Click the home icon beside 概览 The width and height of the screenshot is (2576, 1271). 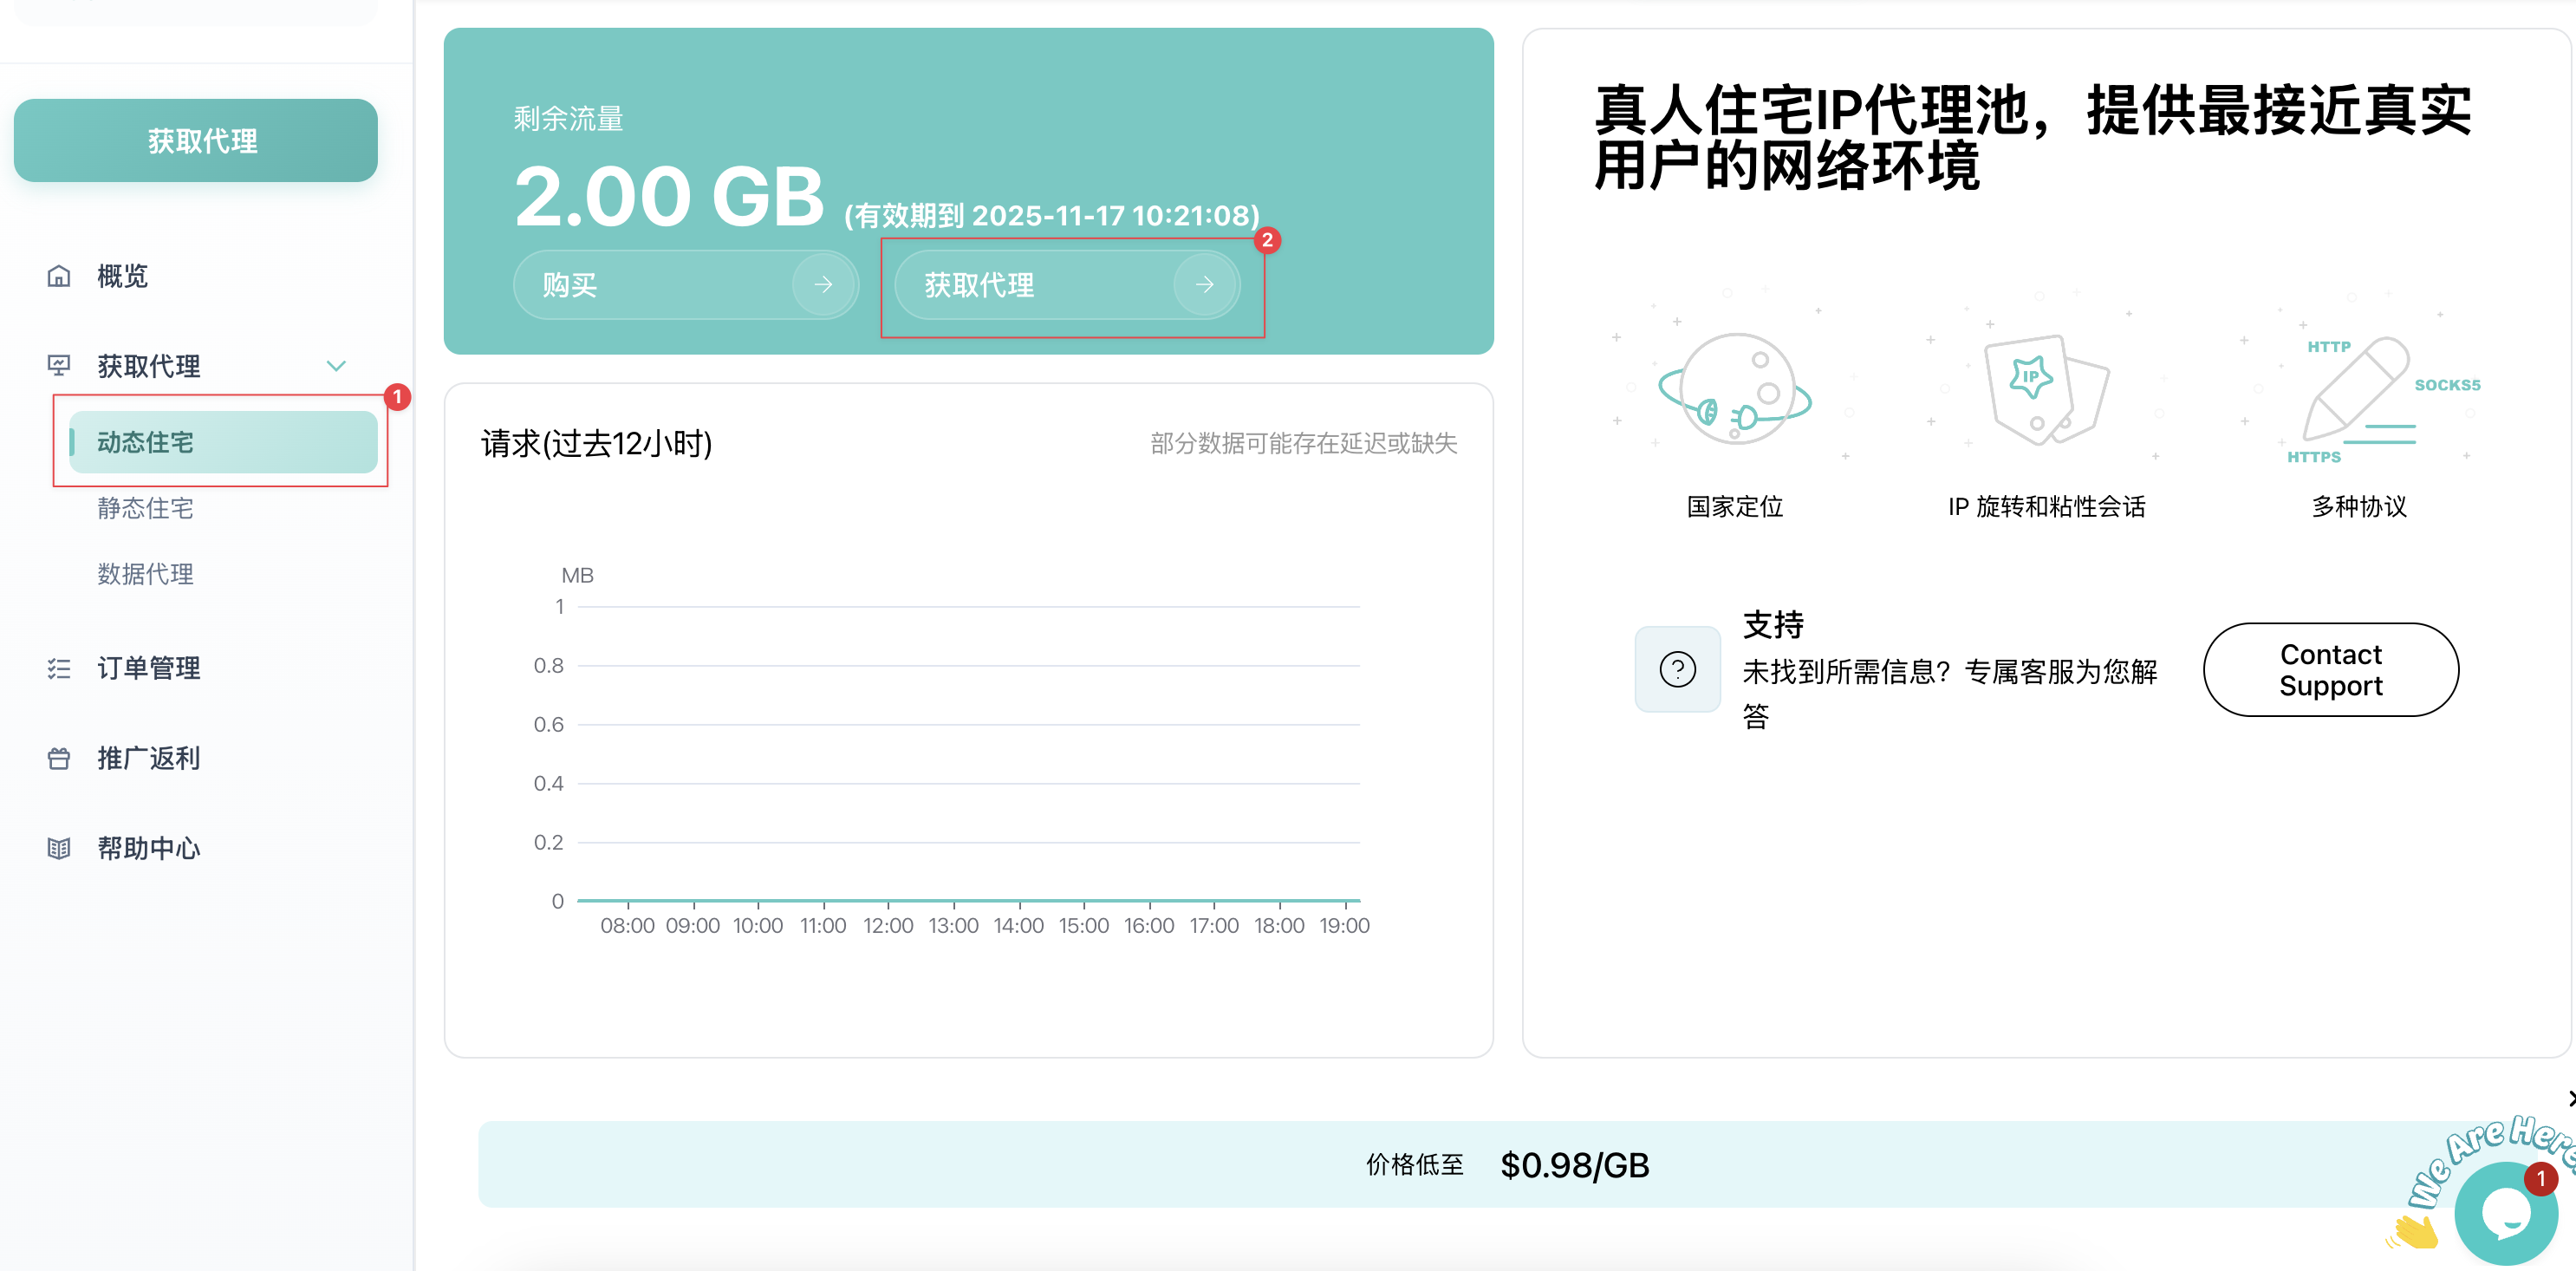pos(59,276)
